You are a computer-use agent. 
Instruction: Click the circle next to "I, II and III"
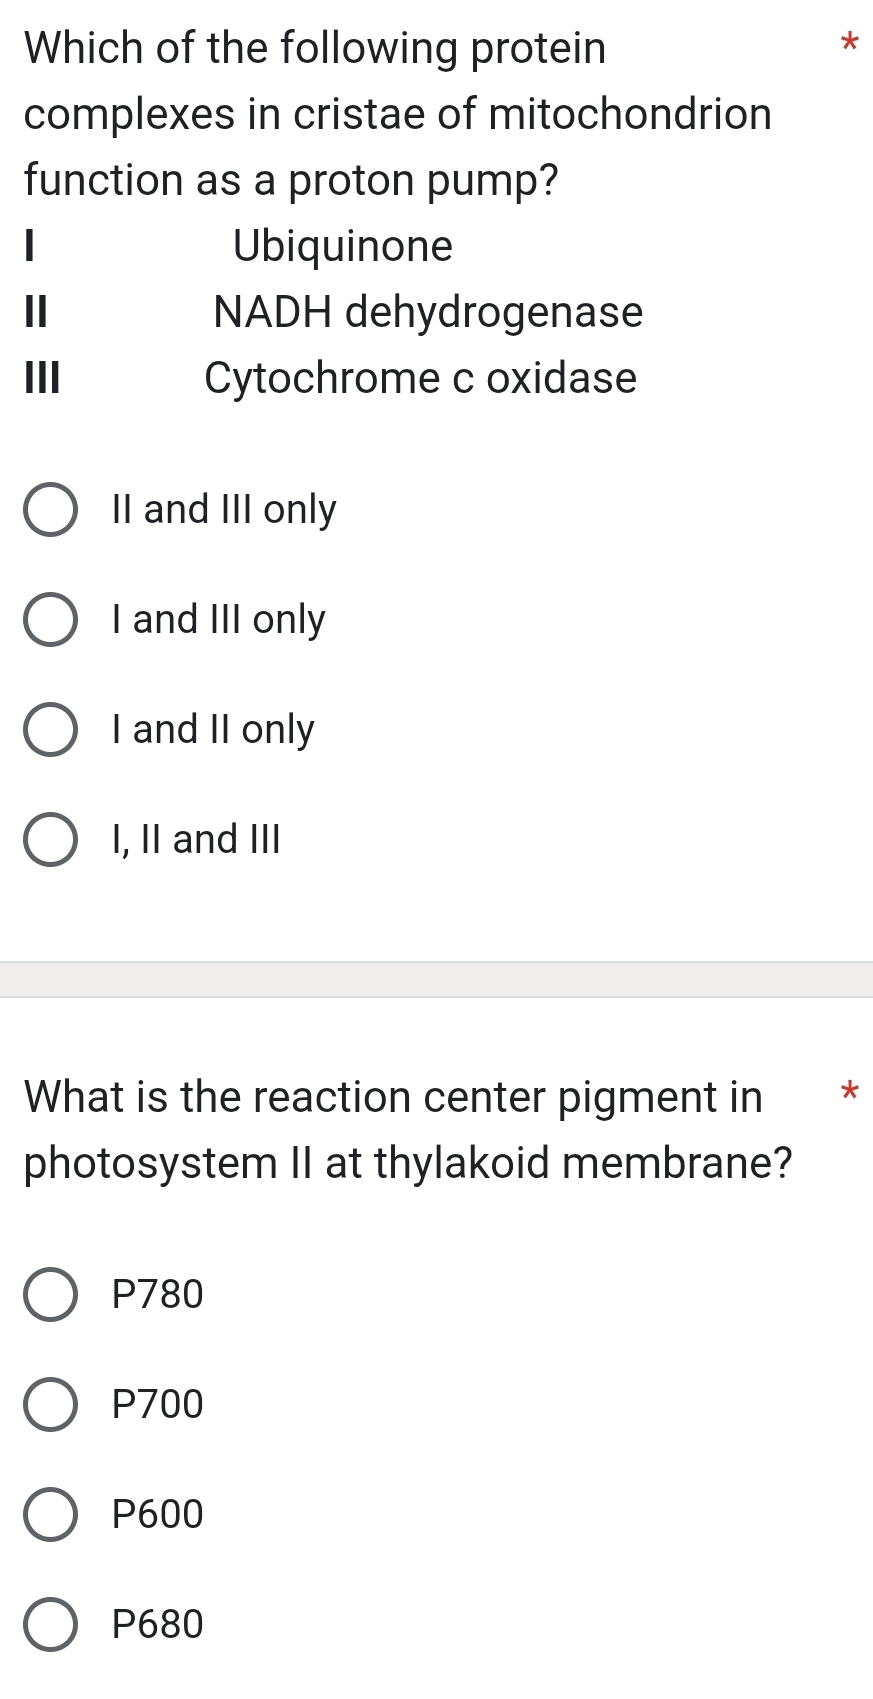pos(51,840)
